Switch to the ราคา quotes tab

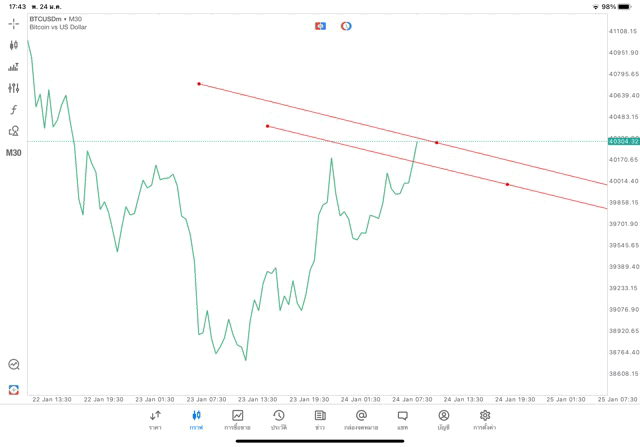[x=155, y=420]
